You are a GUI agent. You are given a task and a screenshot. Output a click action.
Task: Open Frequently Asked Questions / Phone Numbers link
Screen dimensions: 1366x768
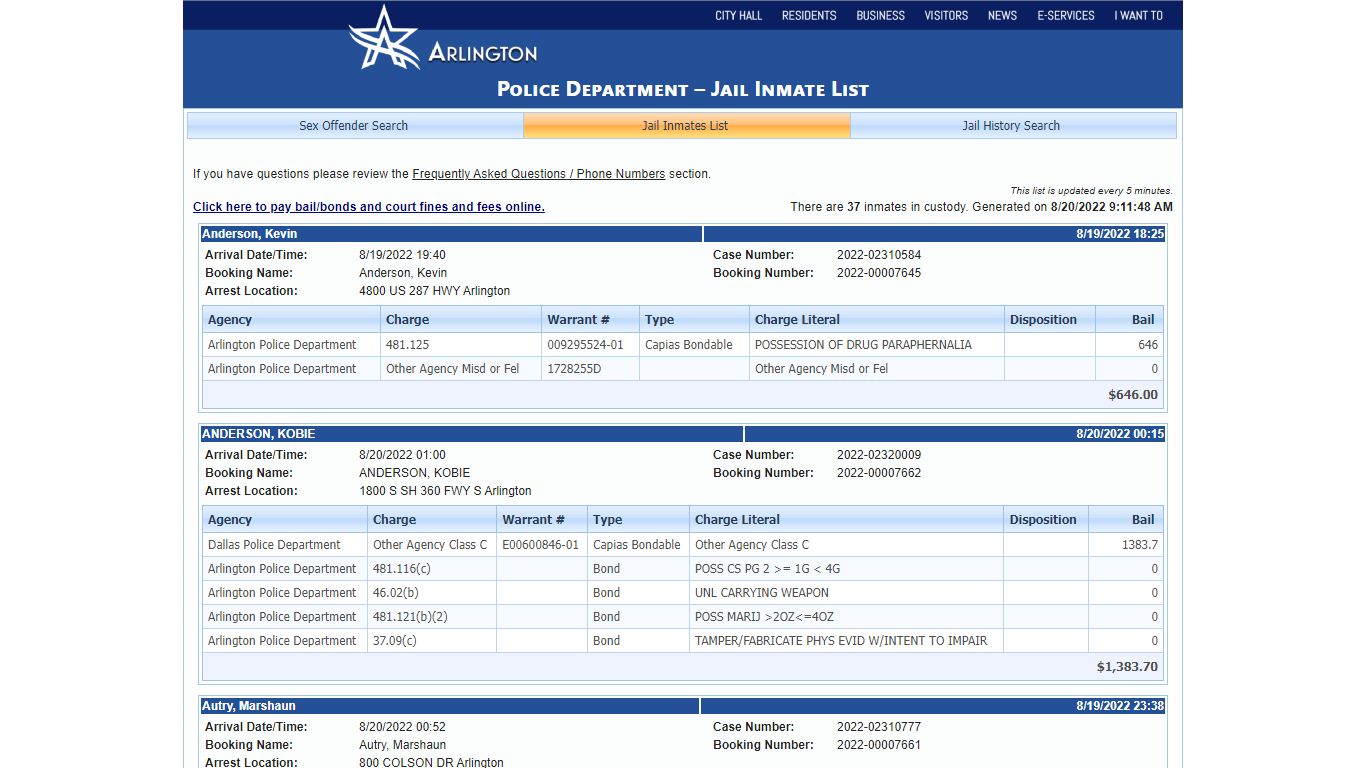538,174
